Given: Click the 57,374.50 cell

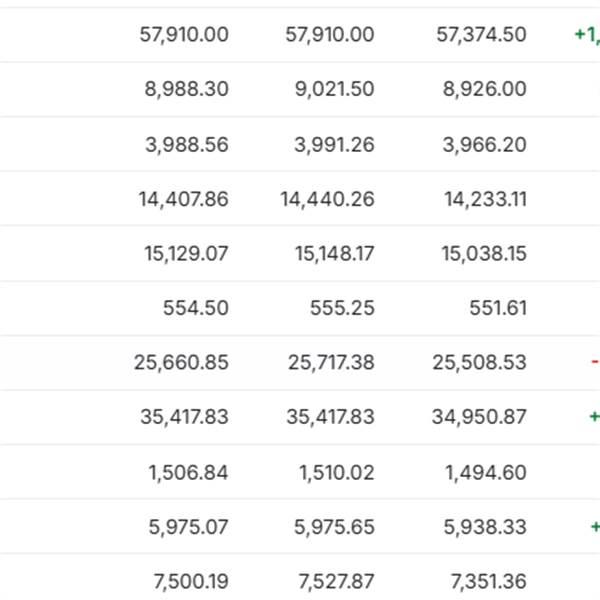Looking at the screenshot, I should point(481,35).
